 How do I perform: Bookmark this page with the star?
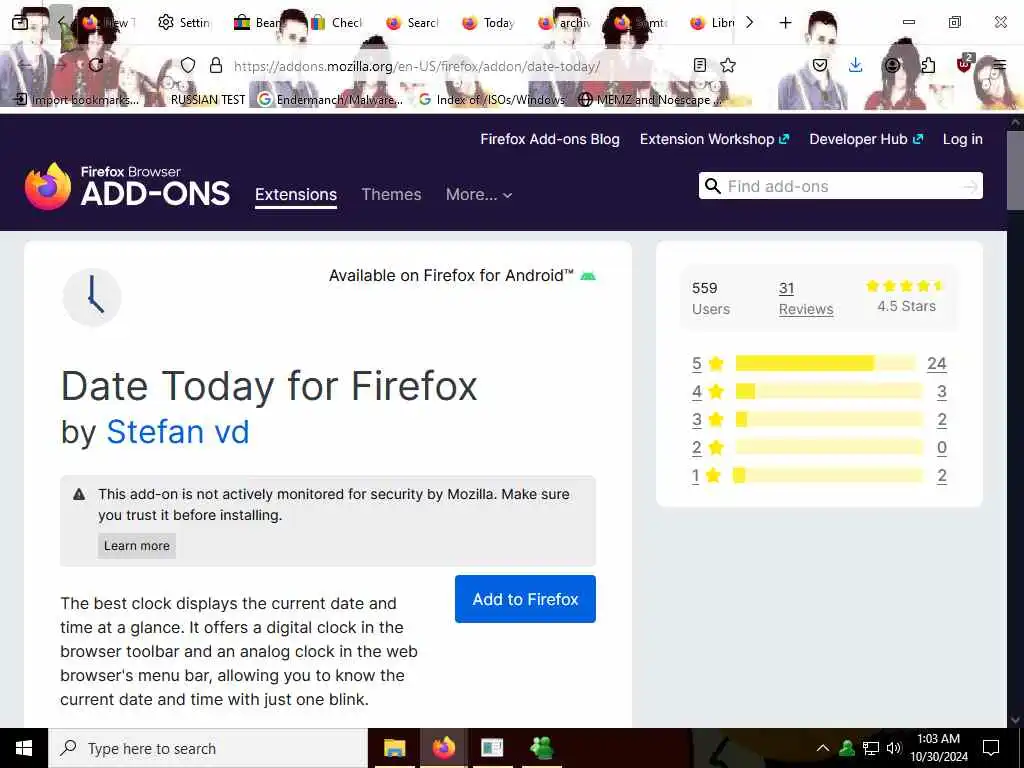coord(728,65)
